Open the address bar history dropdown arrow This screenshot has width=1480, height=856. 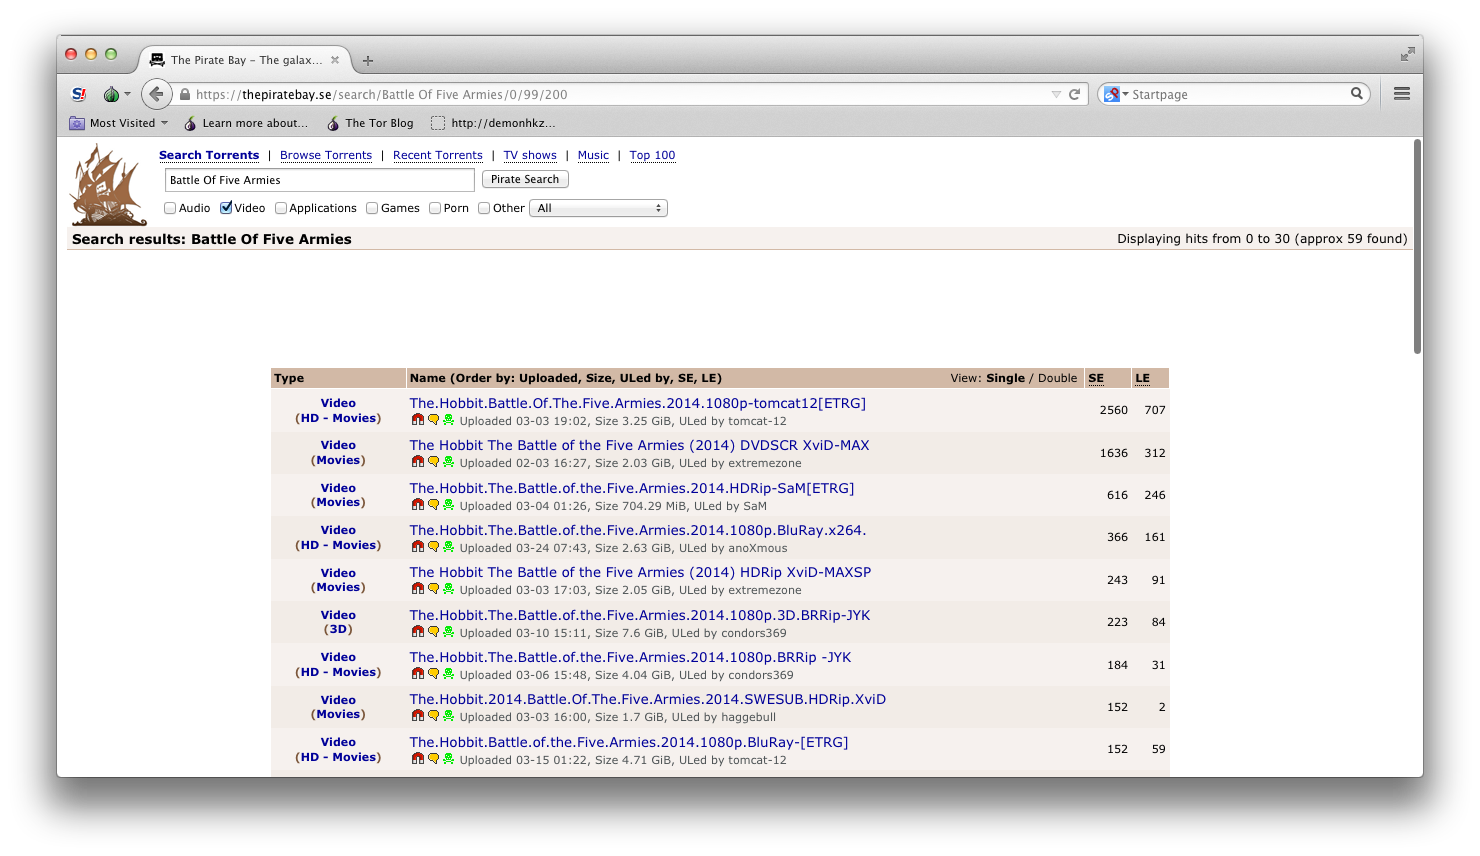(1056, 94)
